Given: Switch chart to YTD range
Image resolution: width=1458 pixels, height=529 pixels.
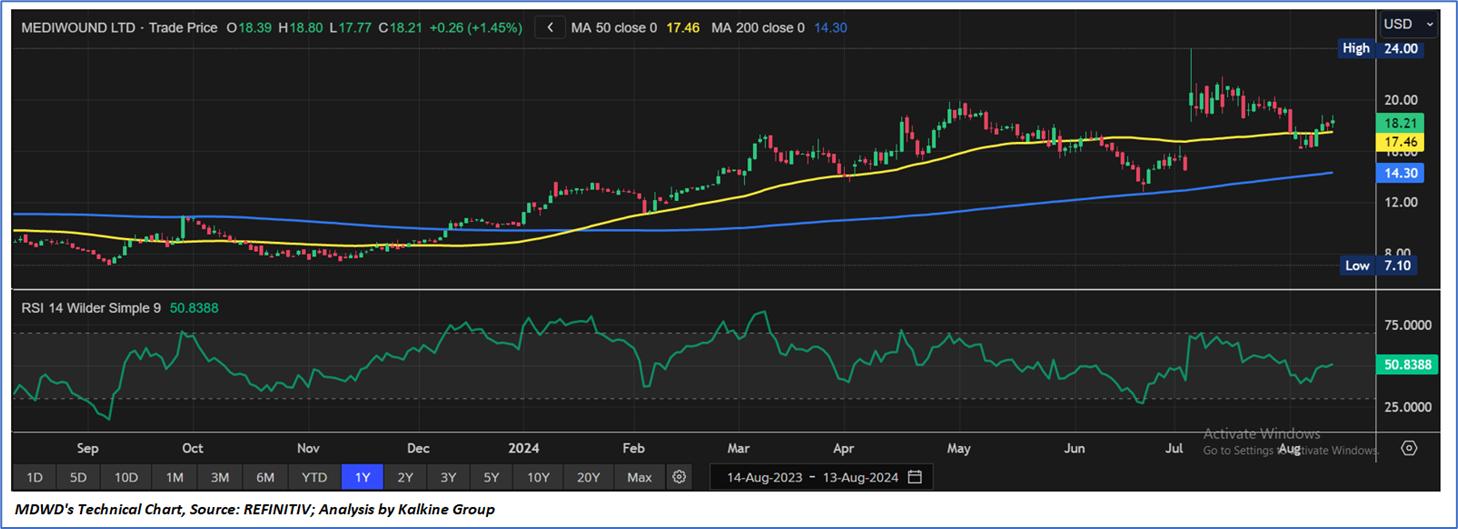Looking at the screenshot, I should pos(314,477).
